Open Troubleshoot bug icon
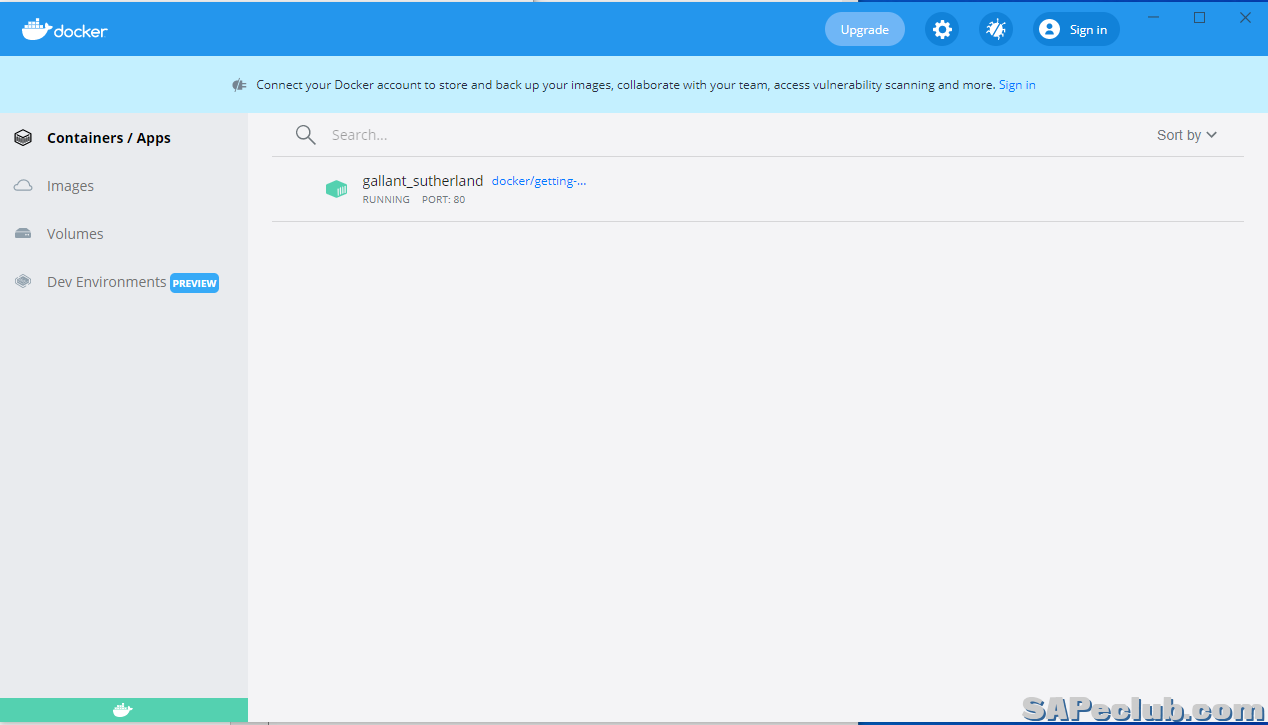 996,30
